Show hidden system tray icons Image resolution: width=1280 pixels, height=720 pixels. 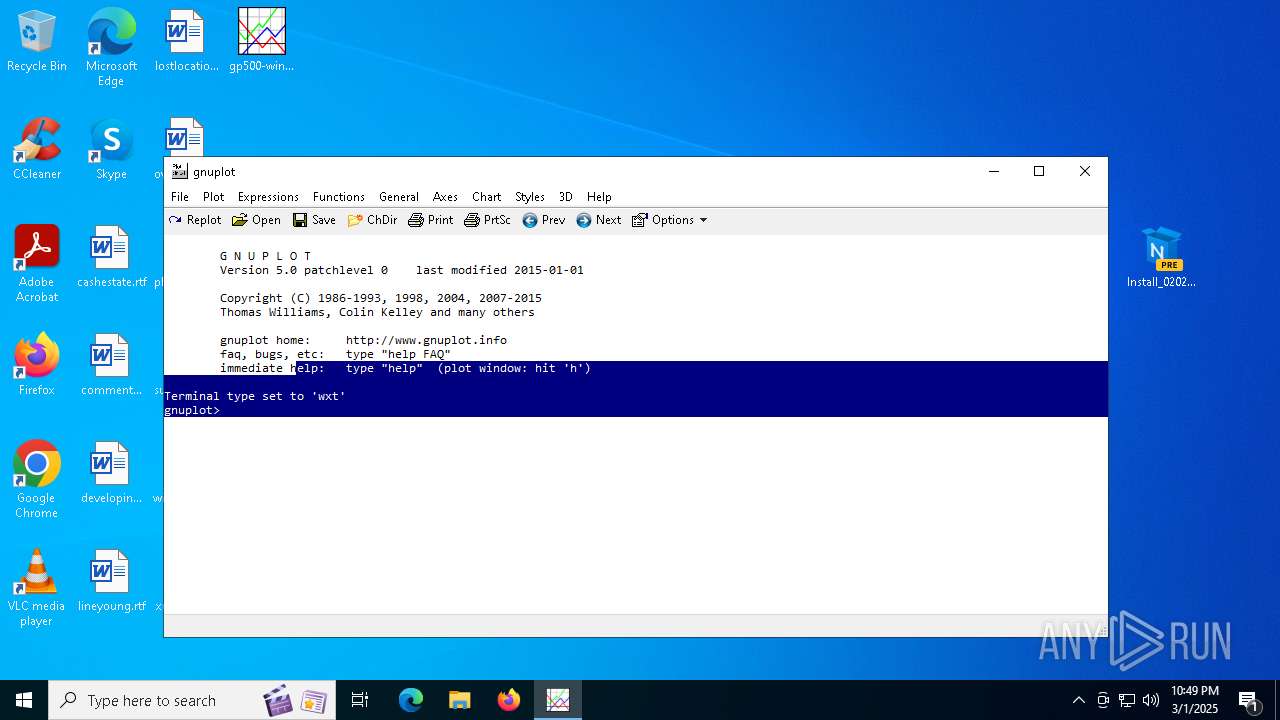(1078, 700)
